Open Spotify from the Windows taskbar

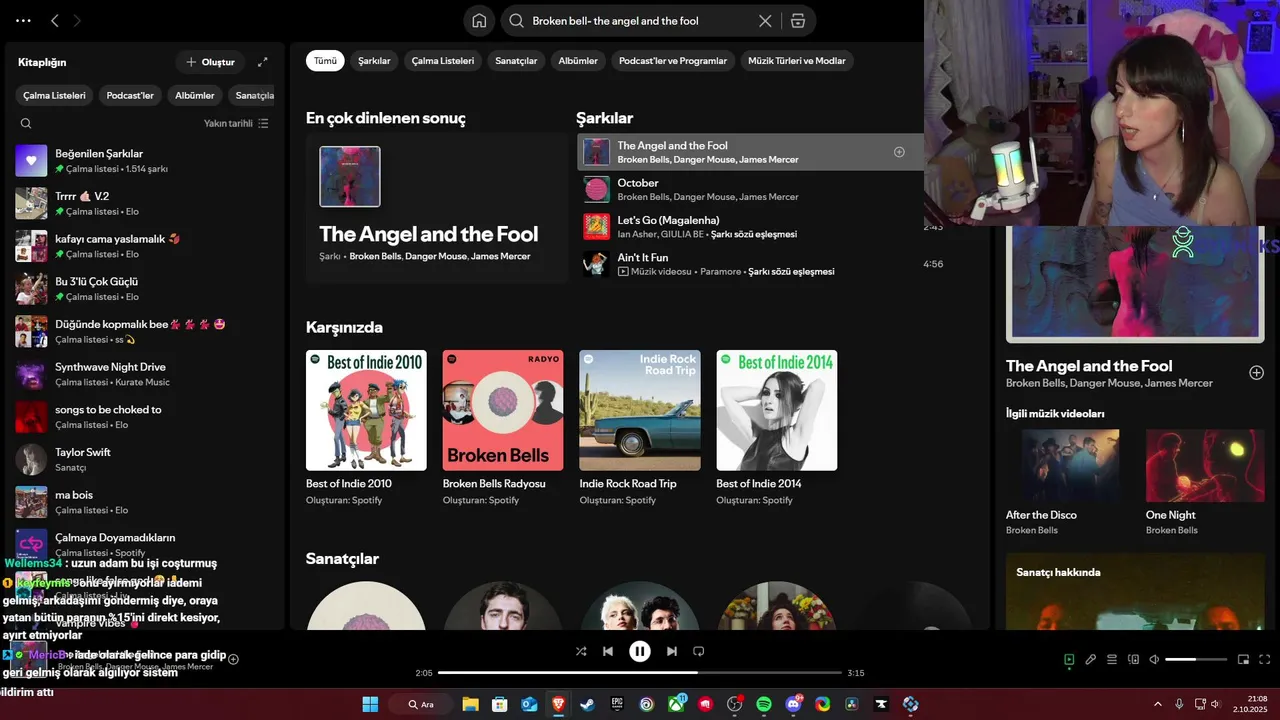click(764, 704)
